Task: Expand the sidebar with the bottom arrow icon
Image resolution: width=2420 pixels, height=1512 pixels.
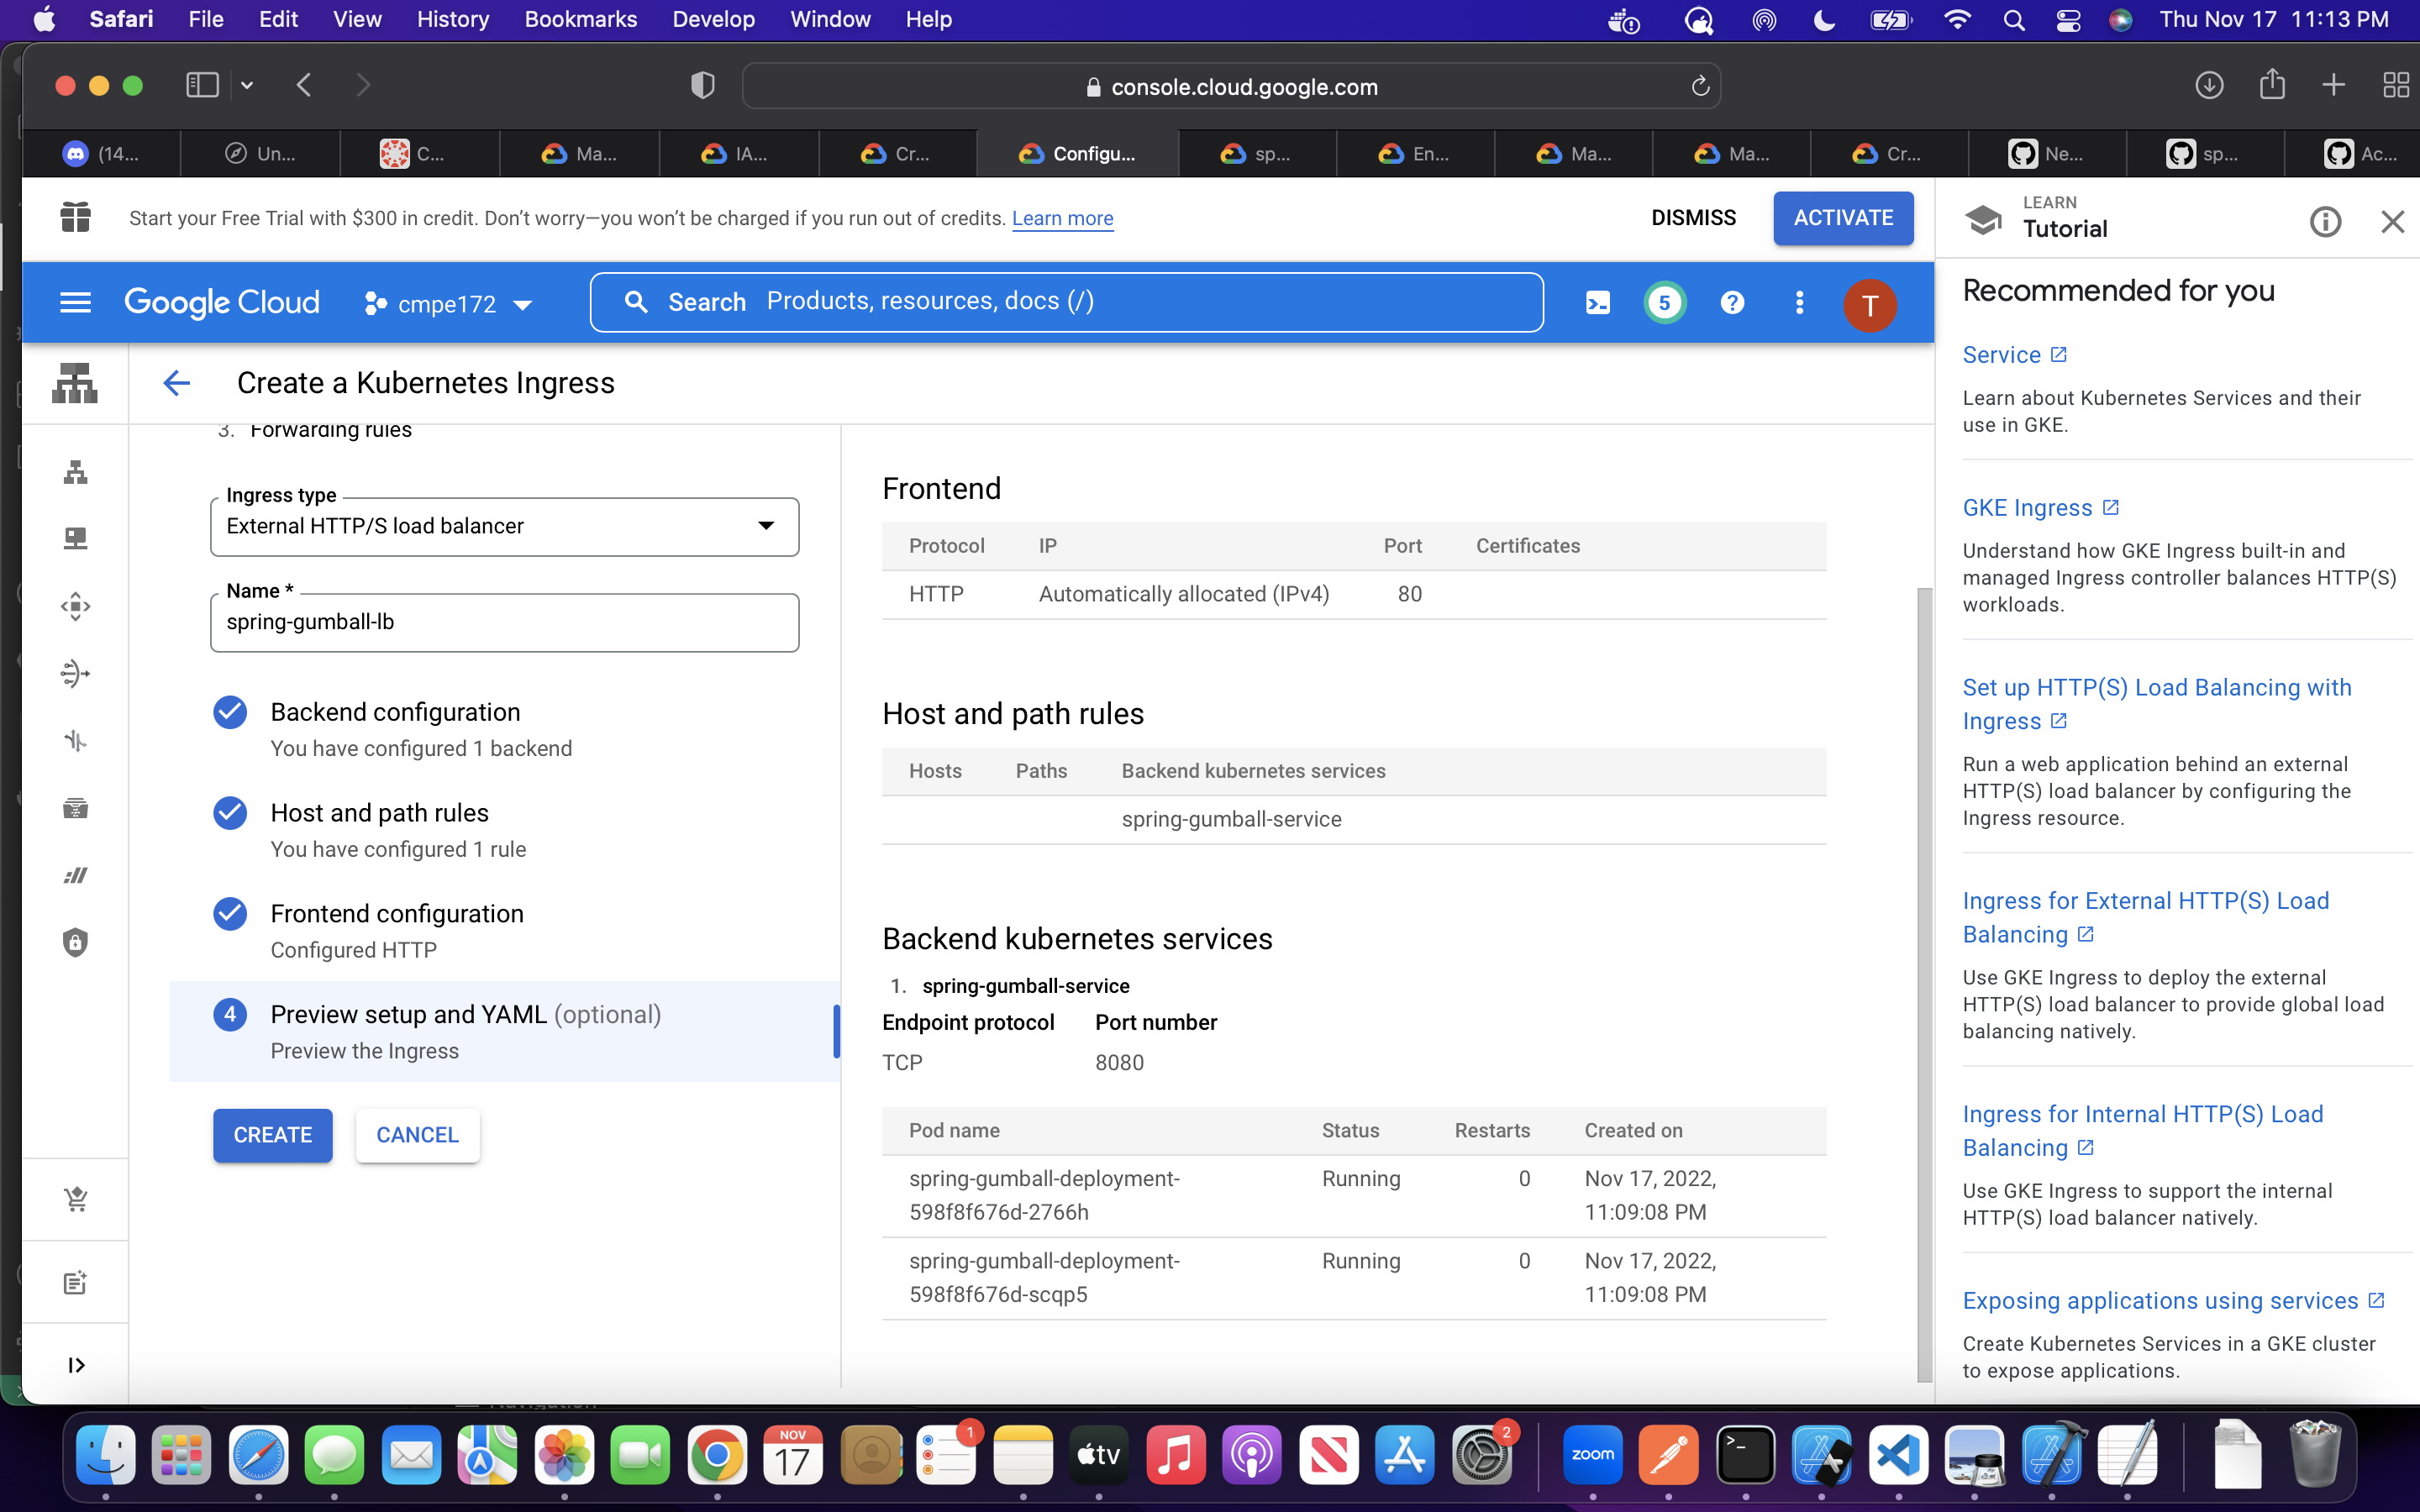Action: tap(76, 1365)
